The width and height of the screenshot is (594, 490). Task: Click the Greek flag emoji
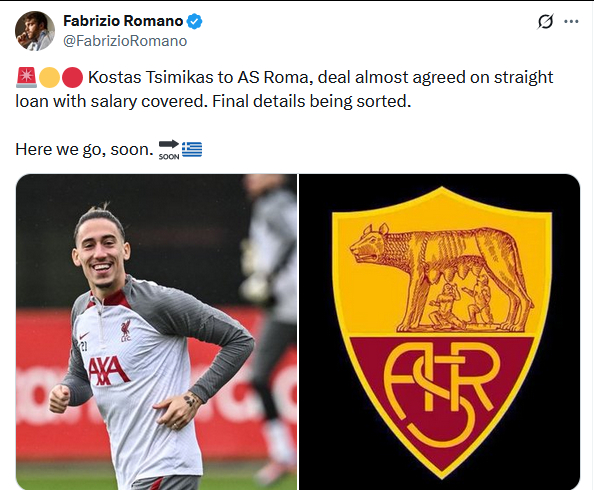192,149
